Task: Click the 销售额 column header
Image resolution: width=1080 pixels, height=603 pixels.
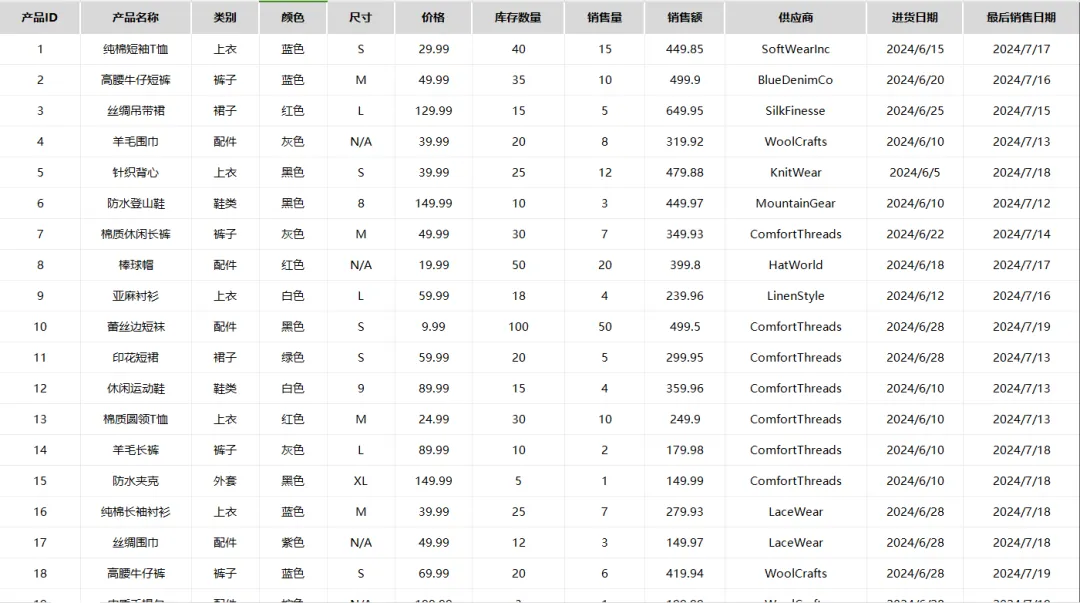Action: click(683, 17)
